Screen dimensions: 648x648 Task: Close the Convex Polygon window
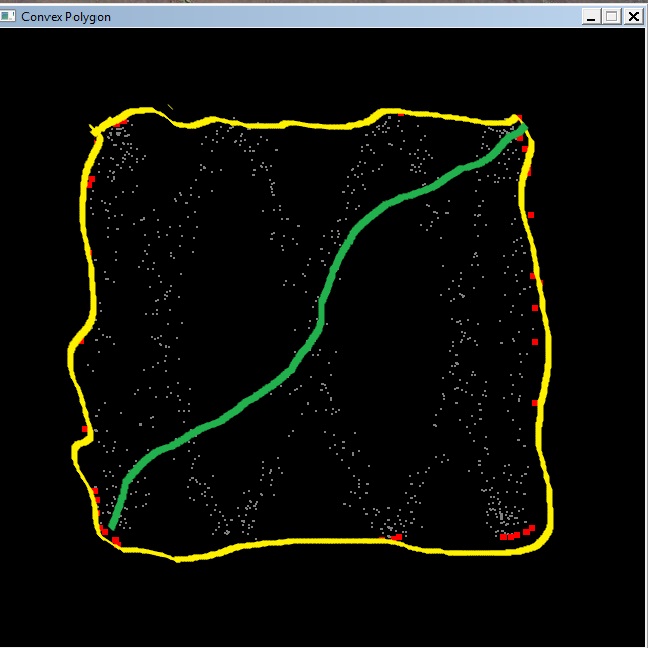pyautogui.click(x=633, y=17)
